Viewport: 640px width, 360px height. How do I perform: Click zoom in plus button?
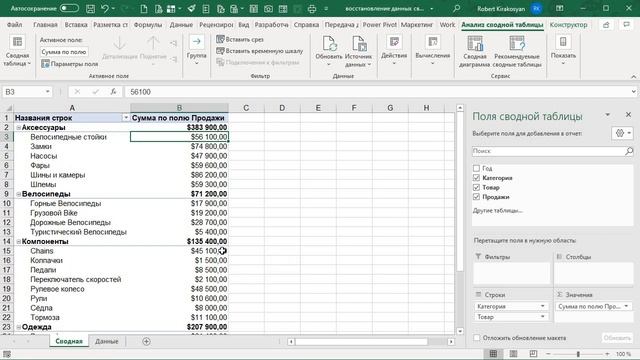pos(607,354)
